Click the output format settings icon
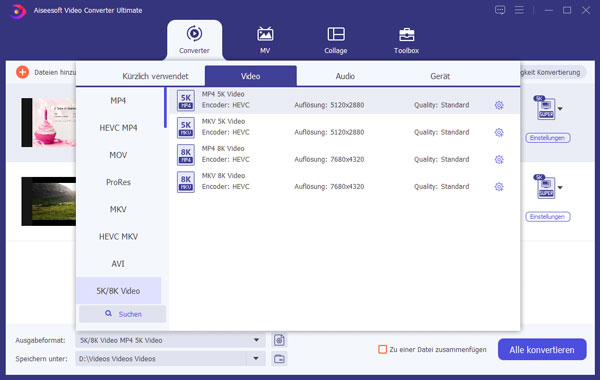This screenshot has width=600, height=380. [279, 340]
